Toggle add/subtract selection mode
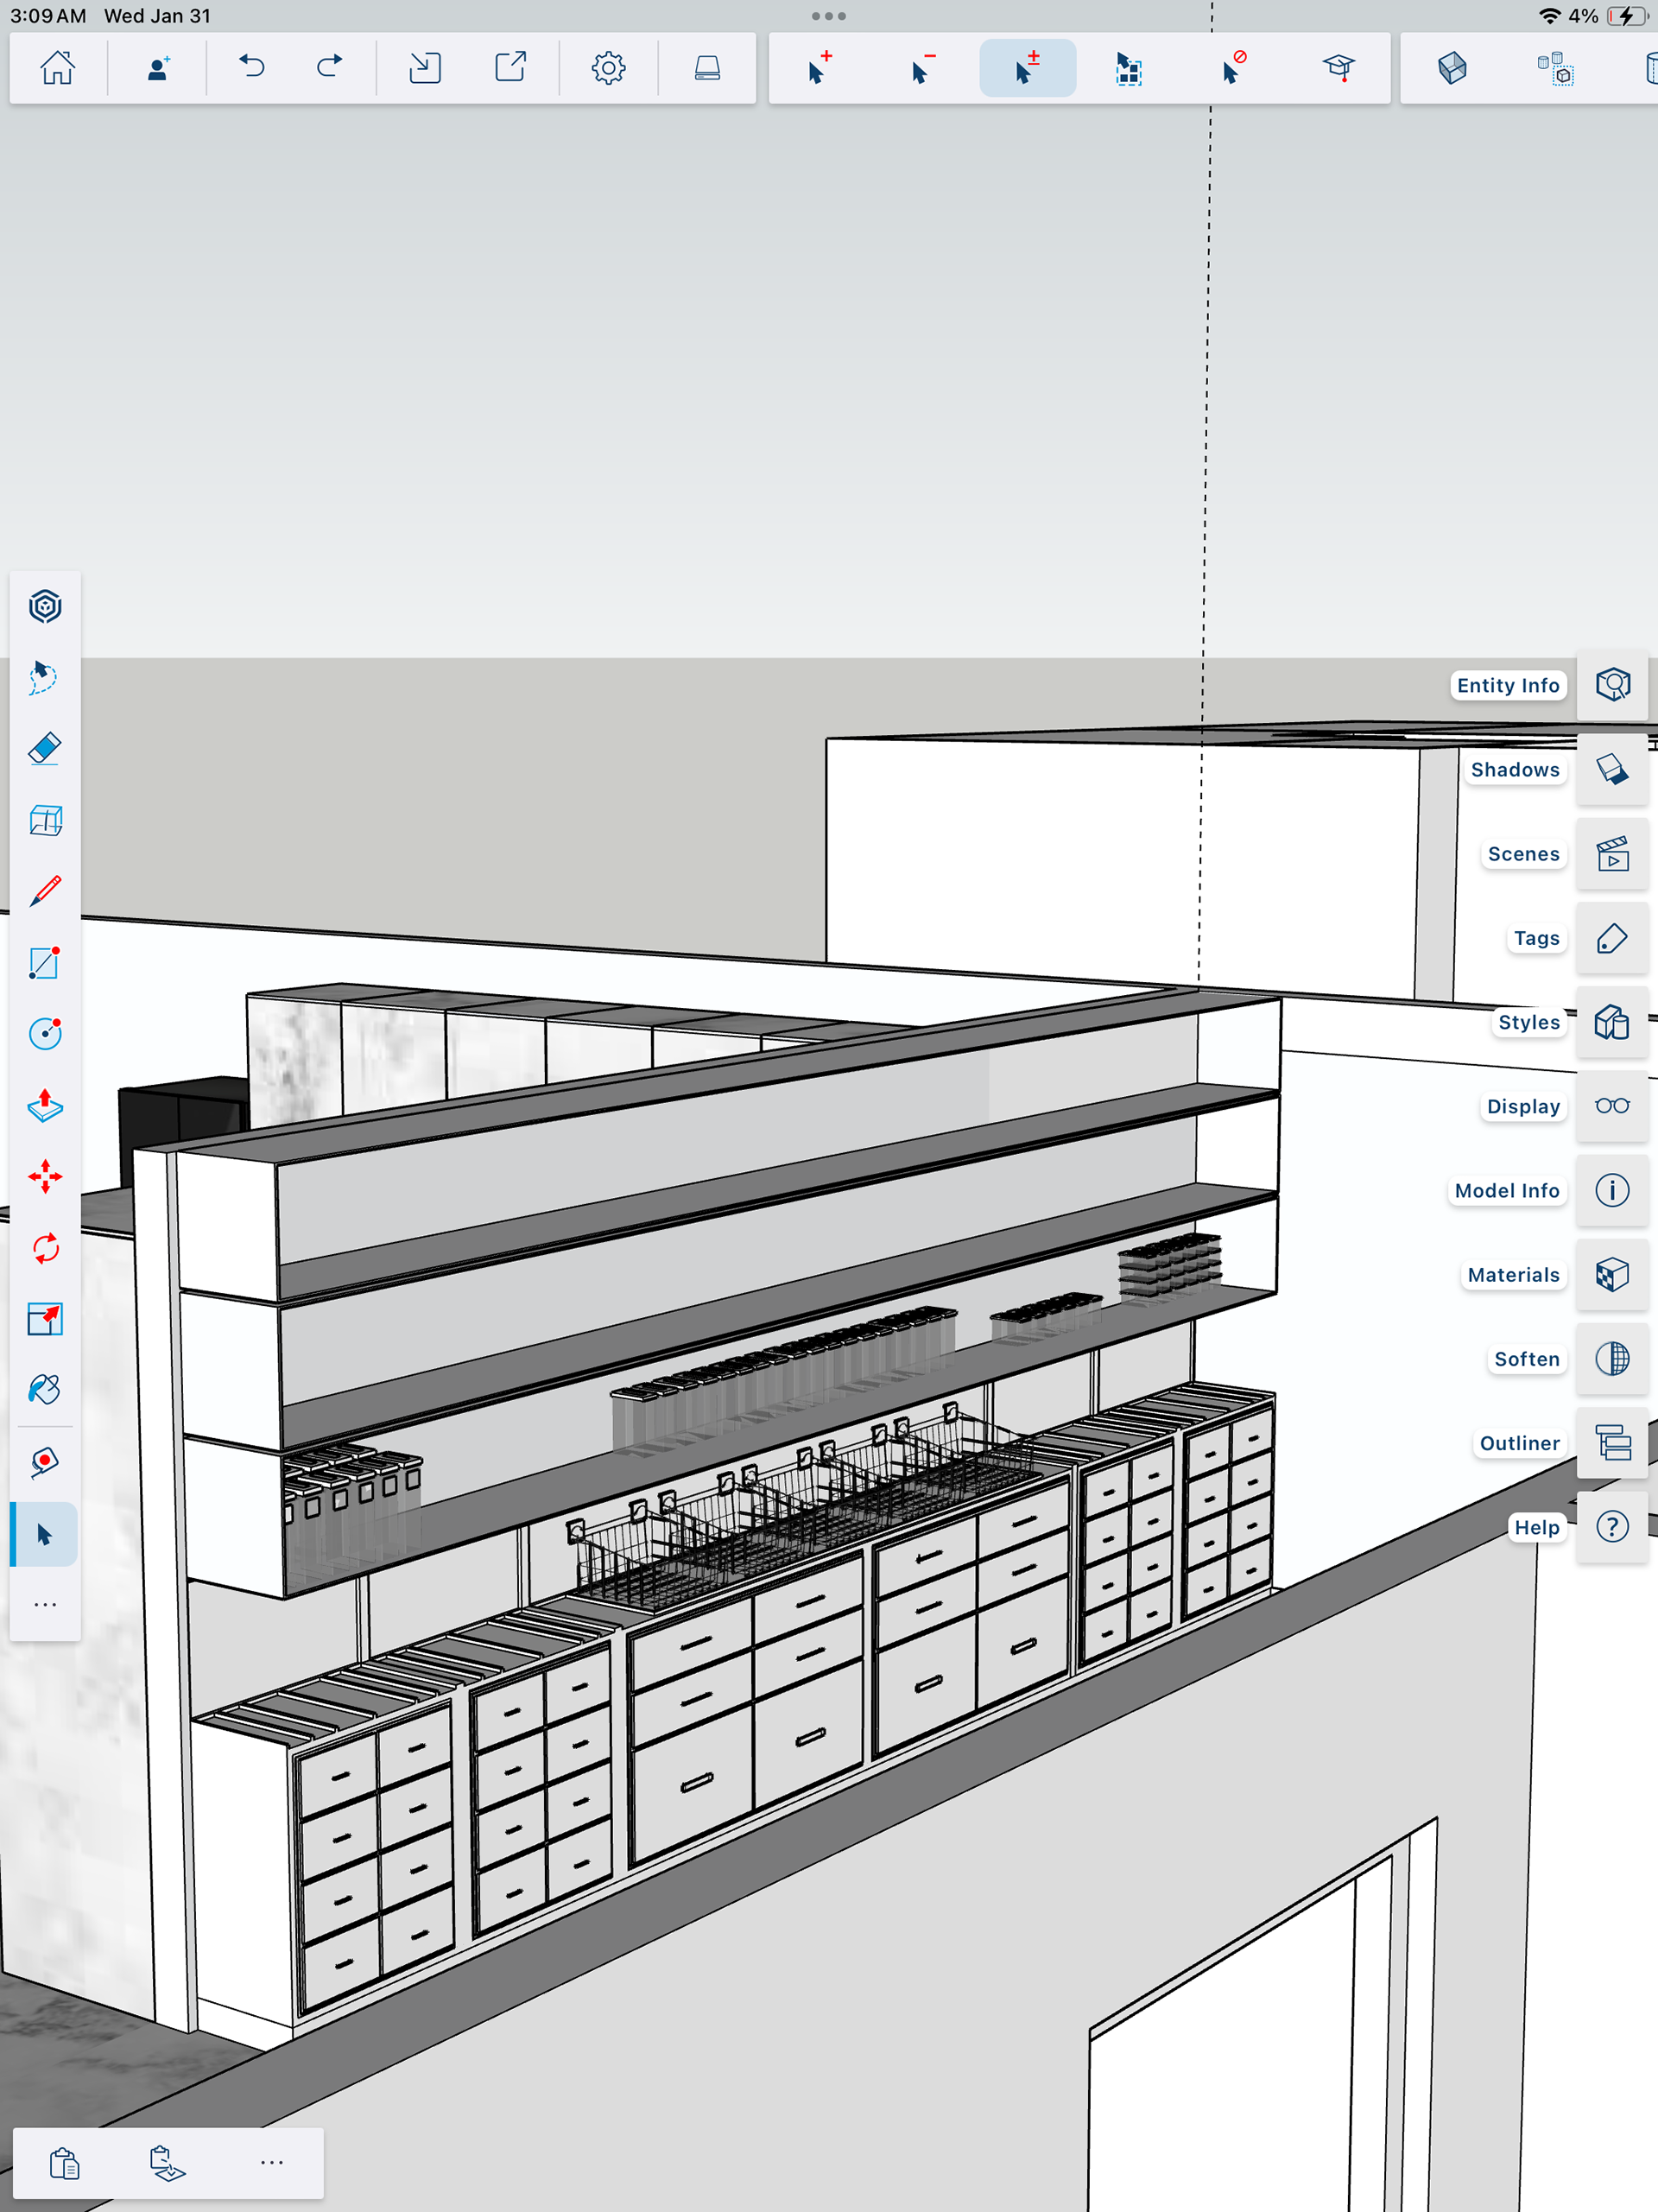Viewport: 1658px width, 2212px height. (x=1027, y=68)
